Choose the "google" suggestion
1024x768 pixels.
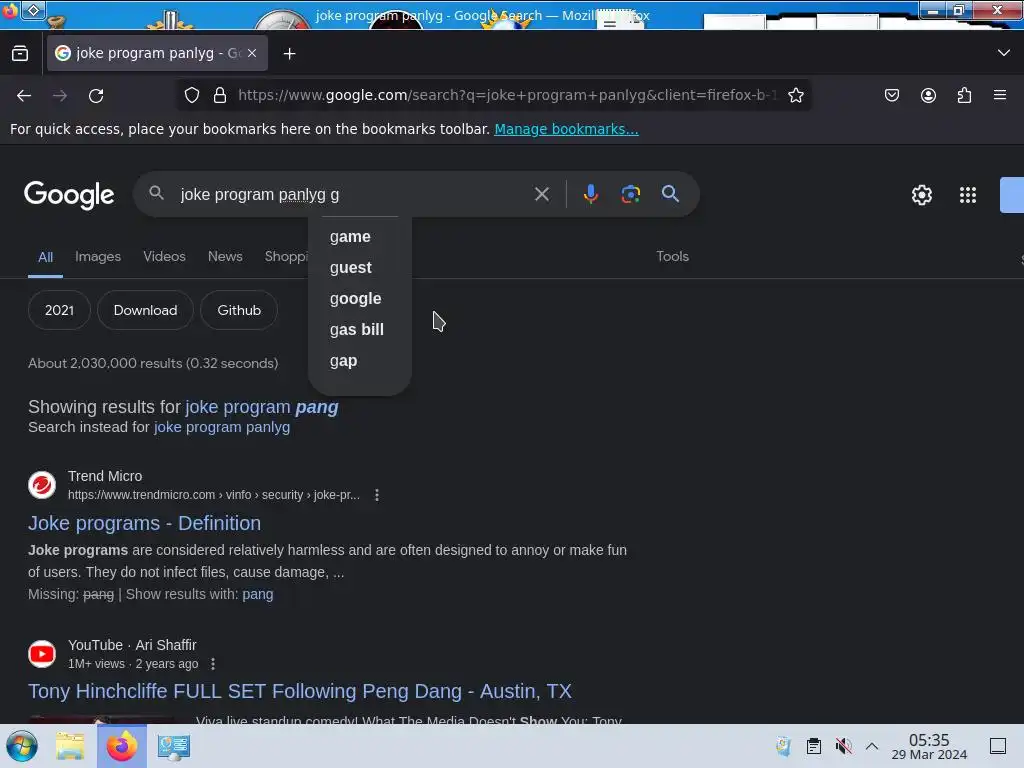point(360,298)
